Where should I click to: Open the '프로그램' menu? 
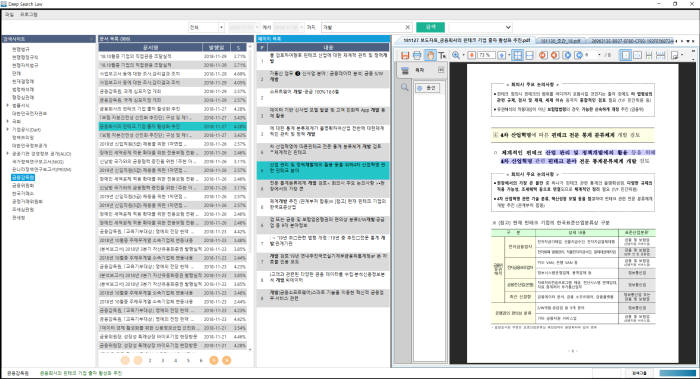pyautogui.click(x=29, y=15)
